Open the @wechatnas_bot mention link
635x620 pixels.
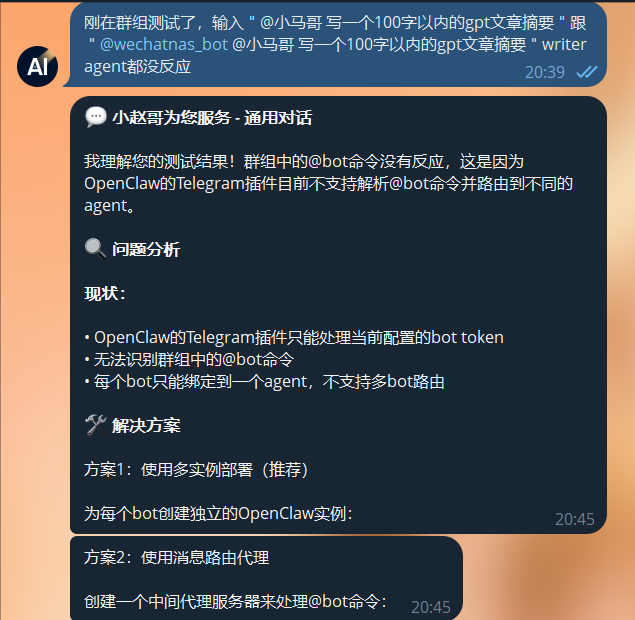pos(164,45)
